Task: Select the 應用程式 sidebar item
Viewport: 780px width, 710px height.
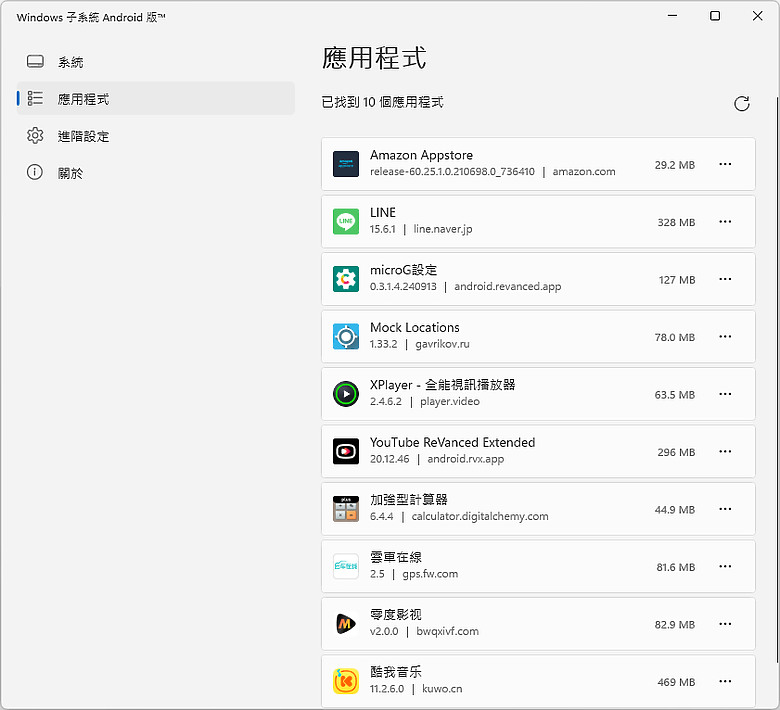Action: 155,99
